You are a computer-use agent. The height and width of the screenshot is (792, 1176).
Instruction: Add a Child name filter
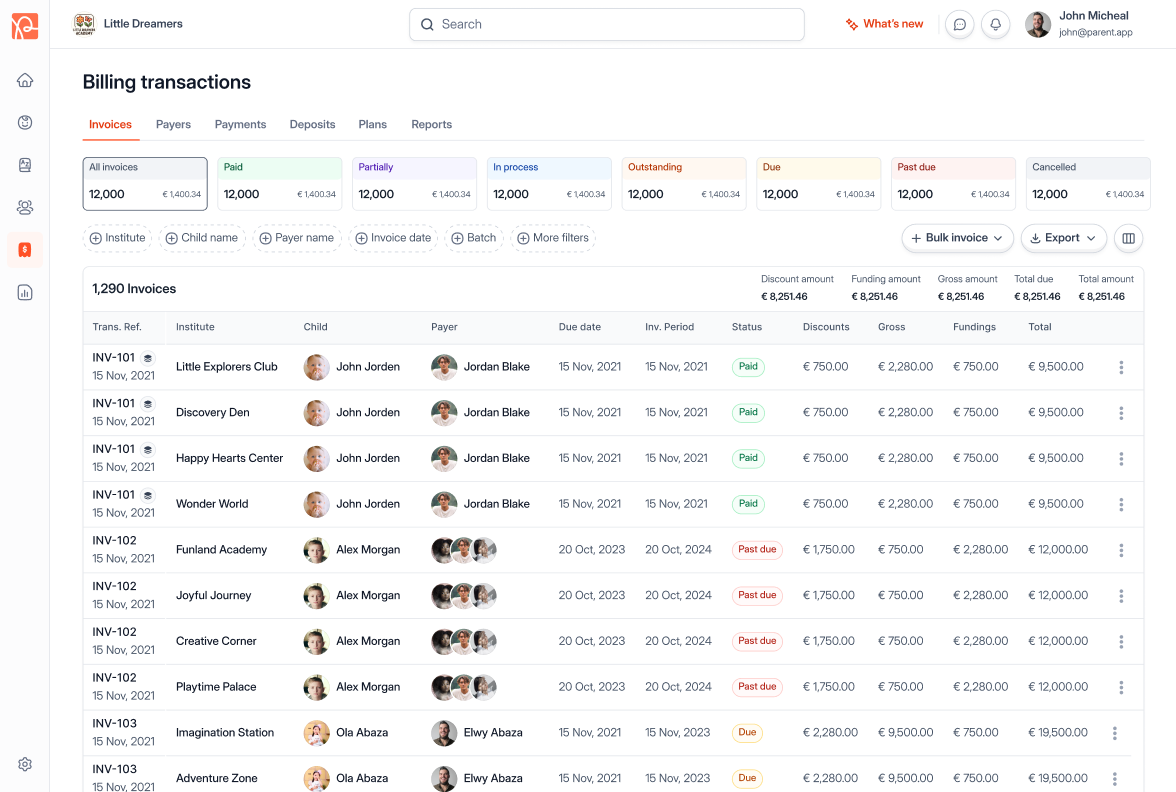pos(202,238)
